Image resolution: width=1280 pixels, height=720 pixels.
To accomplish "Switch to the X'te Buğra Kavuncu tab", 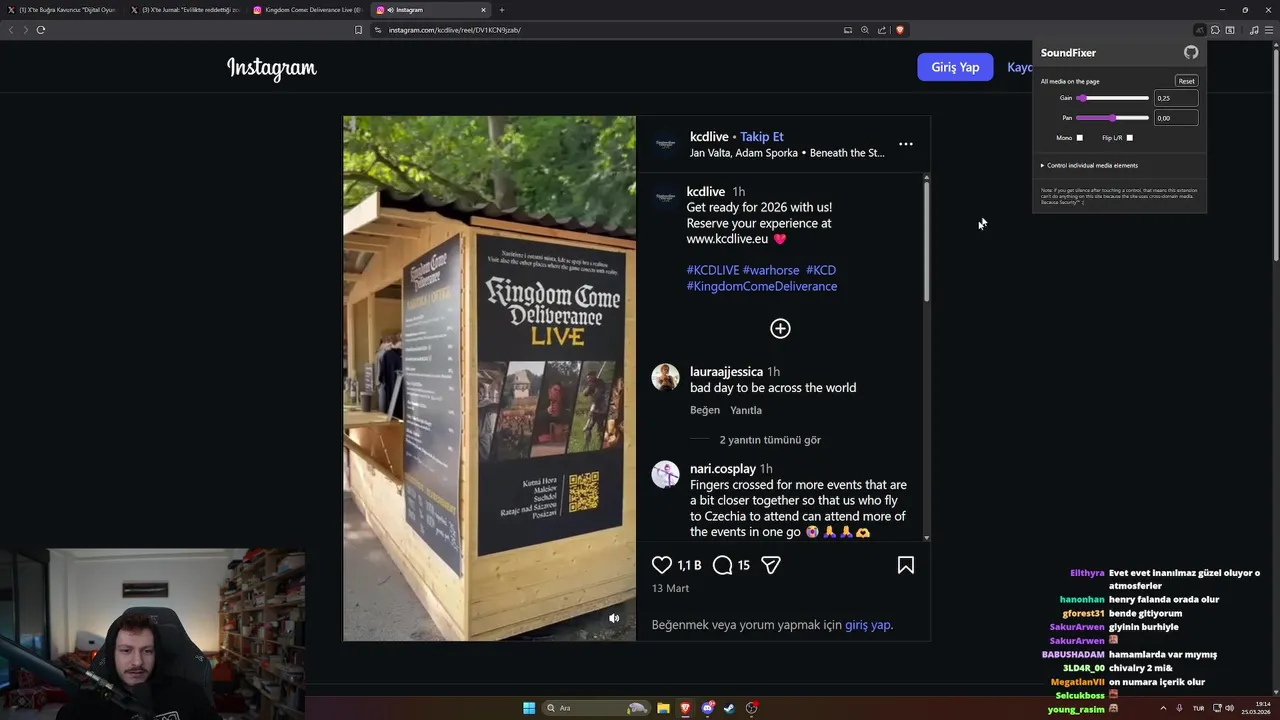I will [62, 10].
